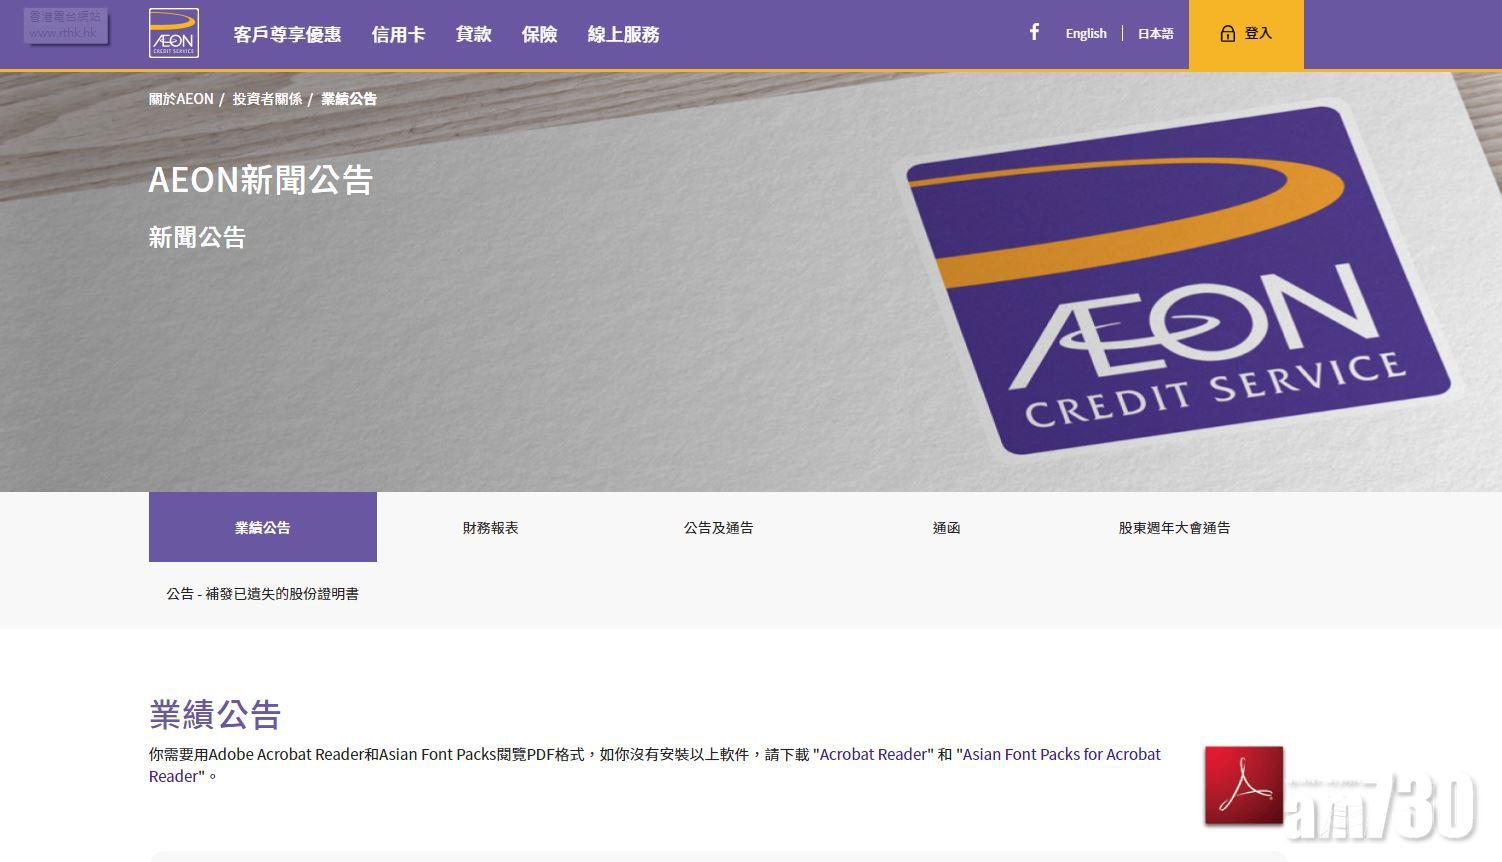Click the AEON Credit Service logo
This screenshot has height=862, width=1502.
[173, 32]
